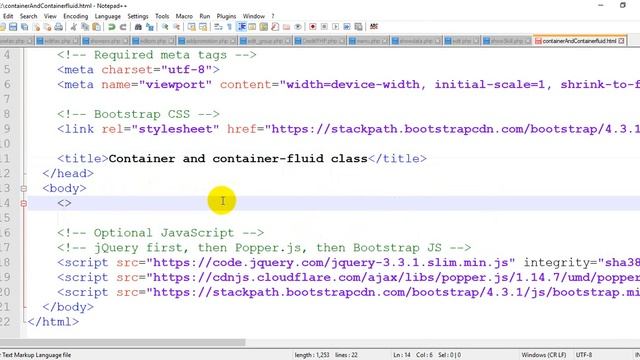
Task: Stop macro recording square icon
Action: (x=324, y=27)
